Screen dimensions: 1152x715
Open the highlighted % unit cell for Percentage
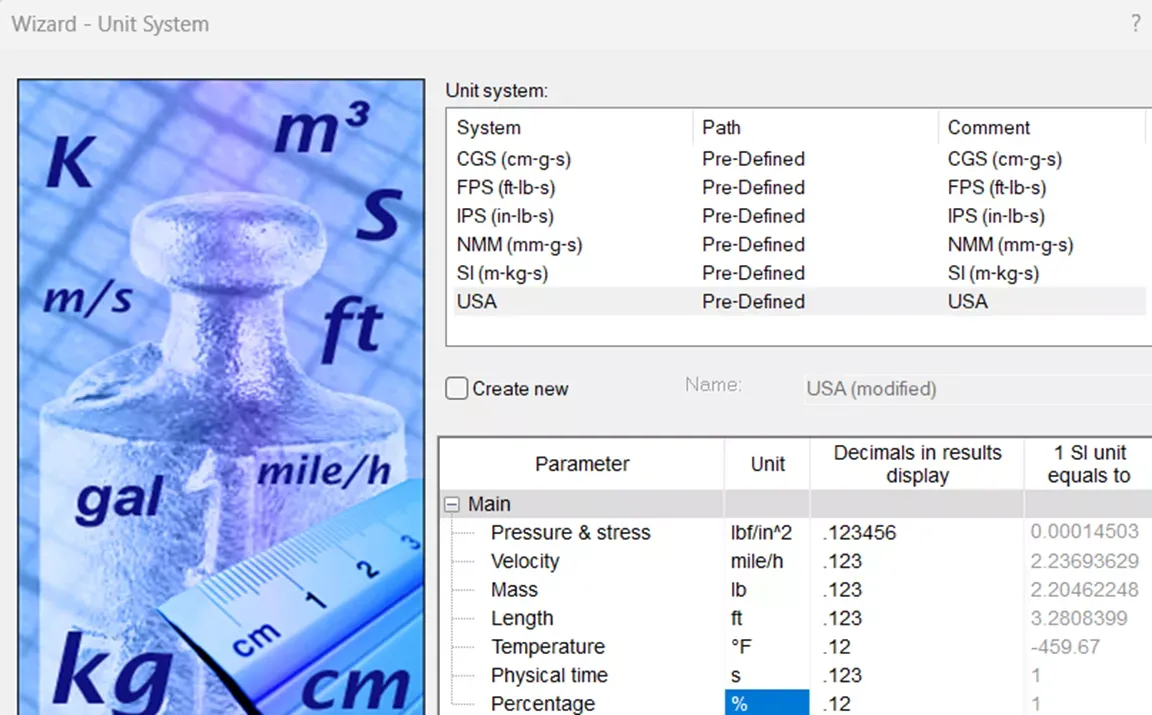tap(767, 703)
